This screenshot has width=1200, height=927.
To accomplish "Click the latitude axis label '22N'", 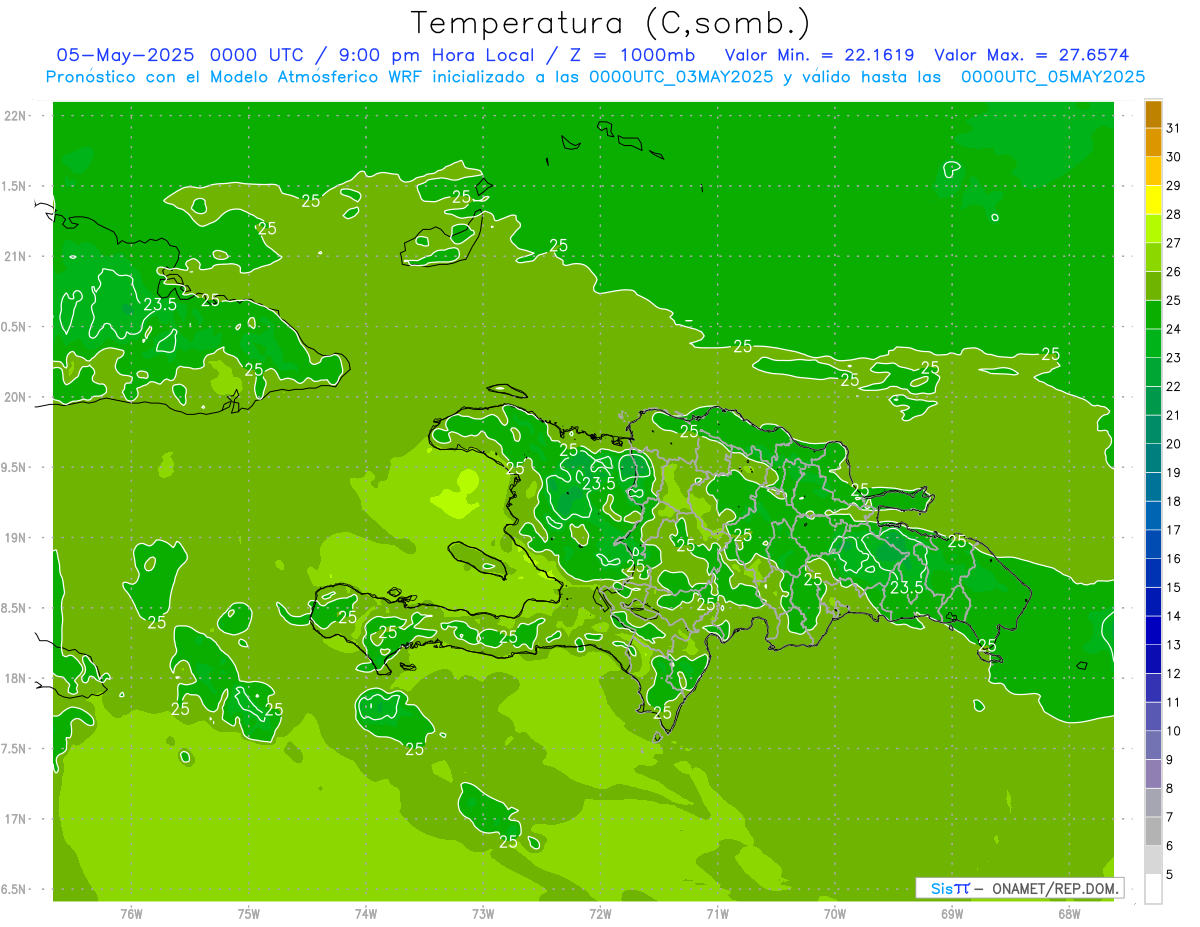I will pyautogui.click(x=15, y=115).
